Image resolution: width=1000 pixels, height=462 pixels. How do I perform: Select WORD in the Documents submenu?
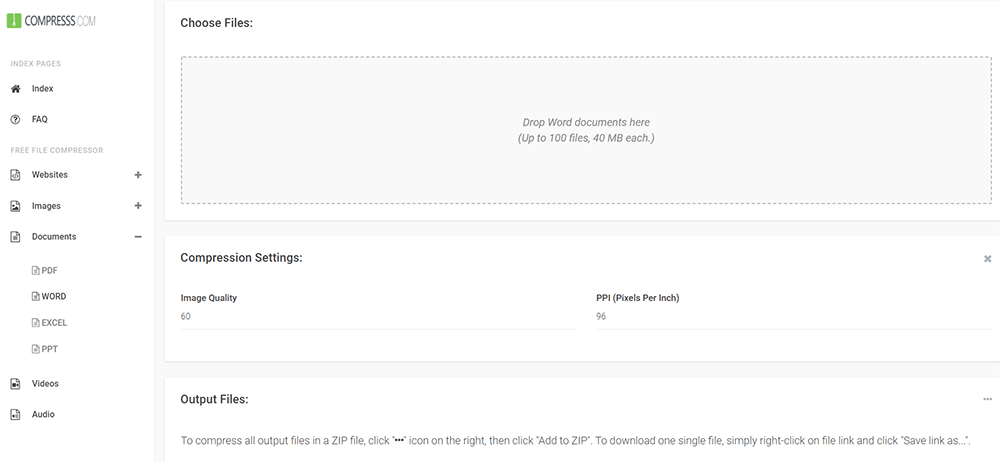coord(49,297)
